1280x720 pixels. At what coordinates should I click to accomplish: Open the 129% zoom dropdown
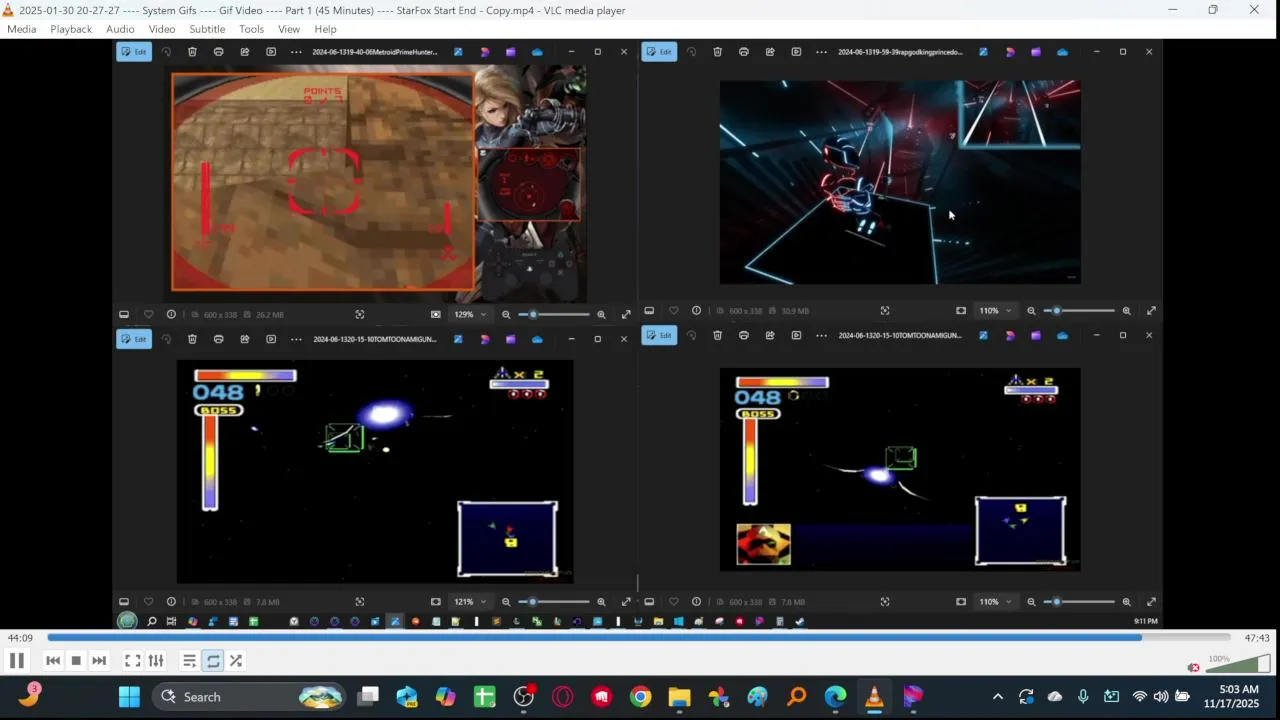[470, 314]
